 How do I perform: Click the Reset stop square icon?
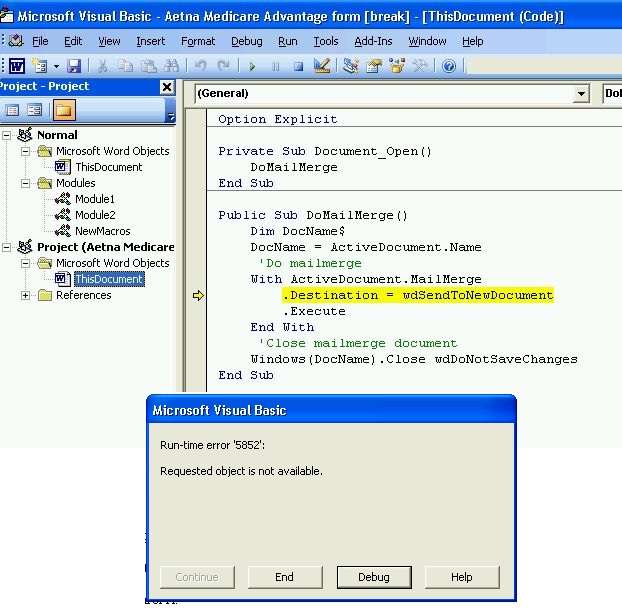(x=298, y=66)
